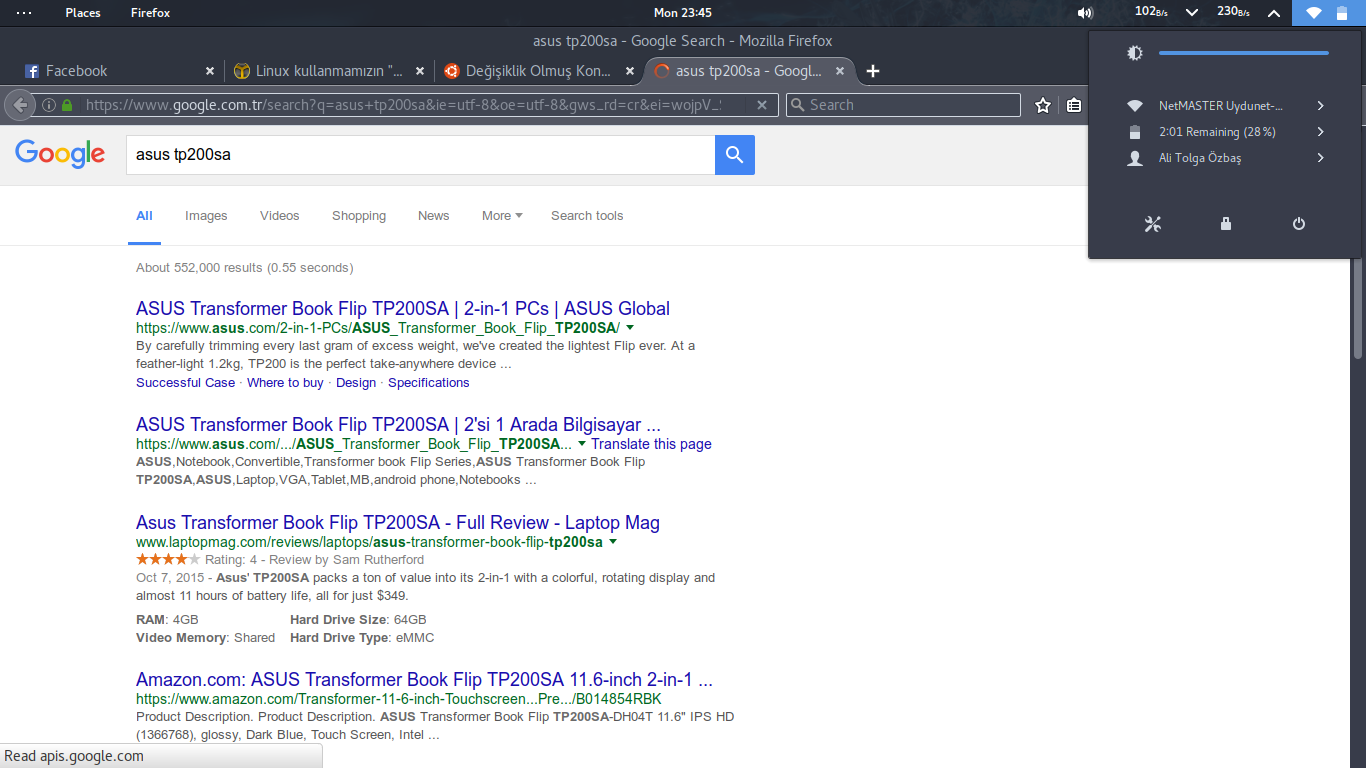Open the bookmarks list icon beside the star
This screenshot has height=768, width=1366.
[x=1073, y=105]
